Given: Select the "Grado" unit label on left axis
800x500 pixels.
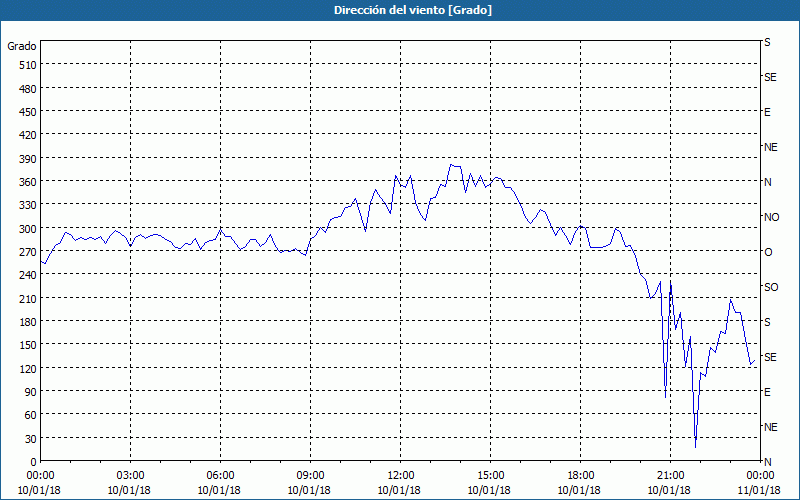Looking at the screenshot, I should [22, 46].
